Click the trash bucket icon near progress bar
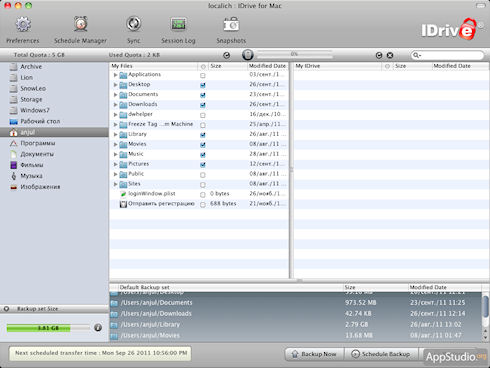Viewport: 490px width, 368px height. pyautogui.click(x=247, y=55)
